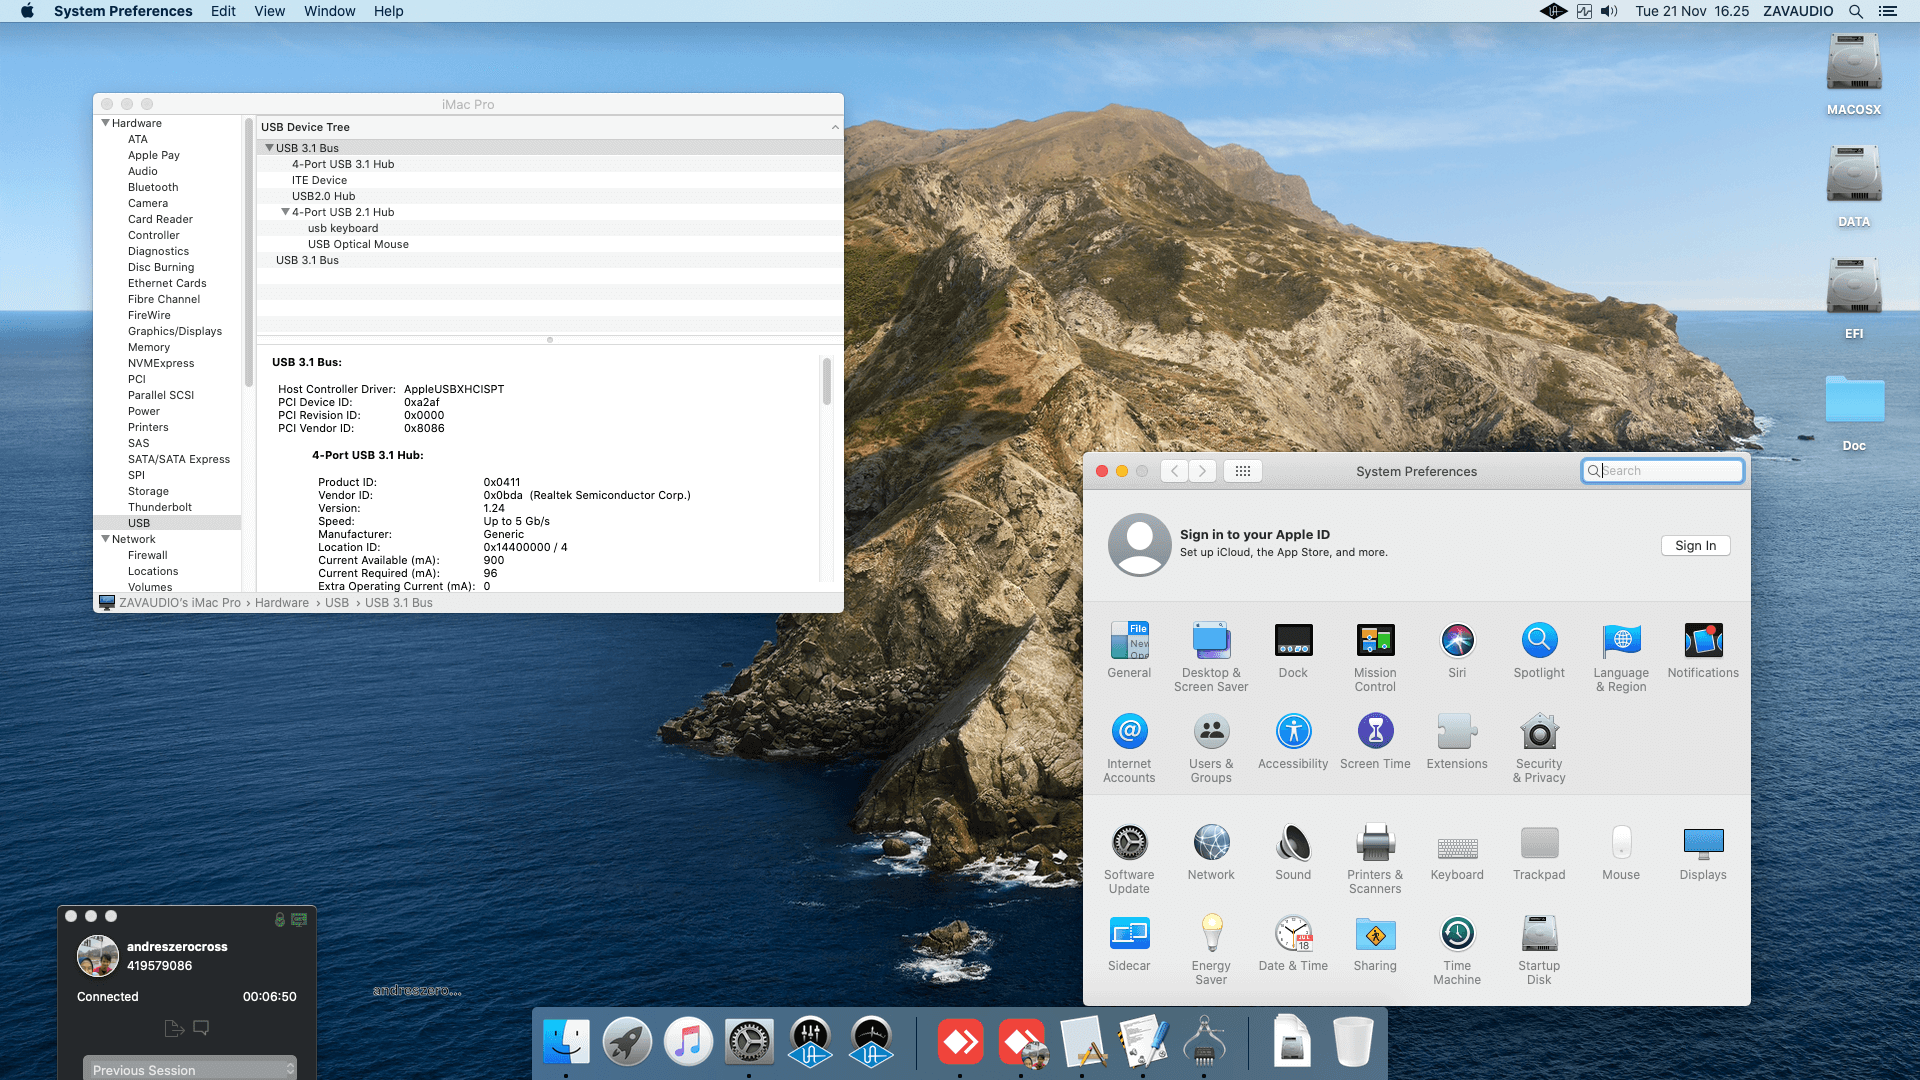
Task: Open the Window menu
Action: point(329,11)
